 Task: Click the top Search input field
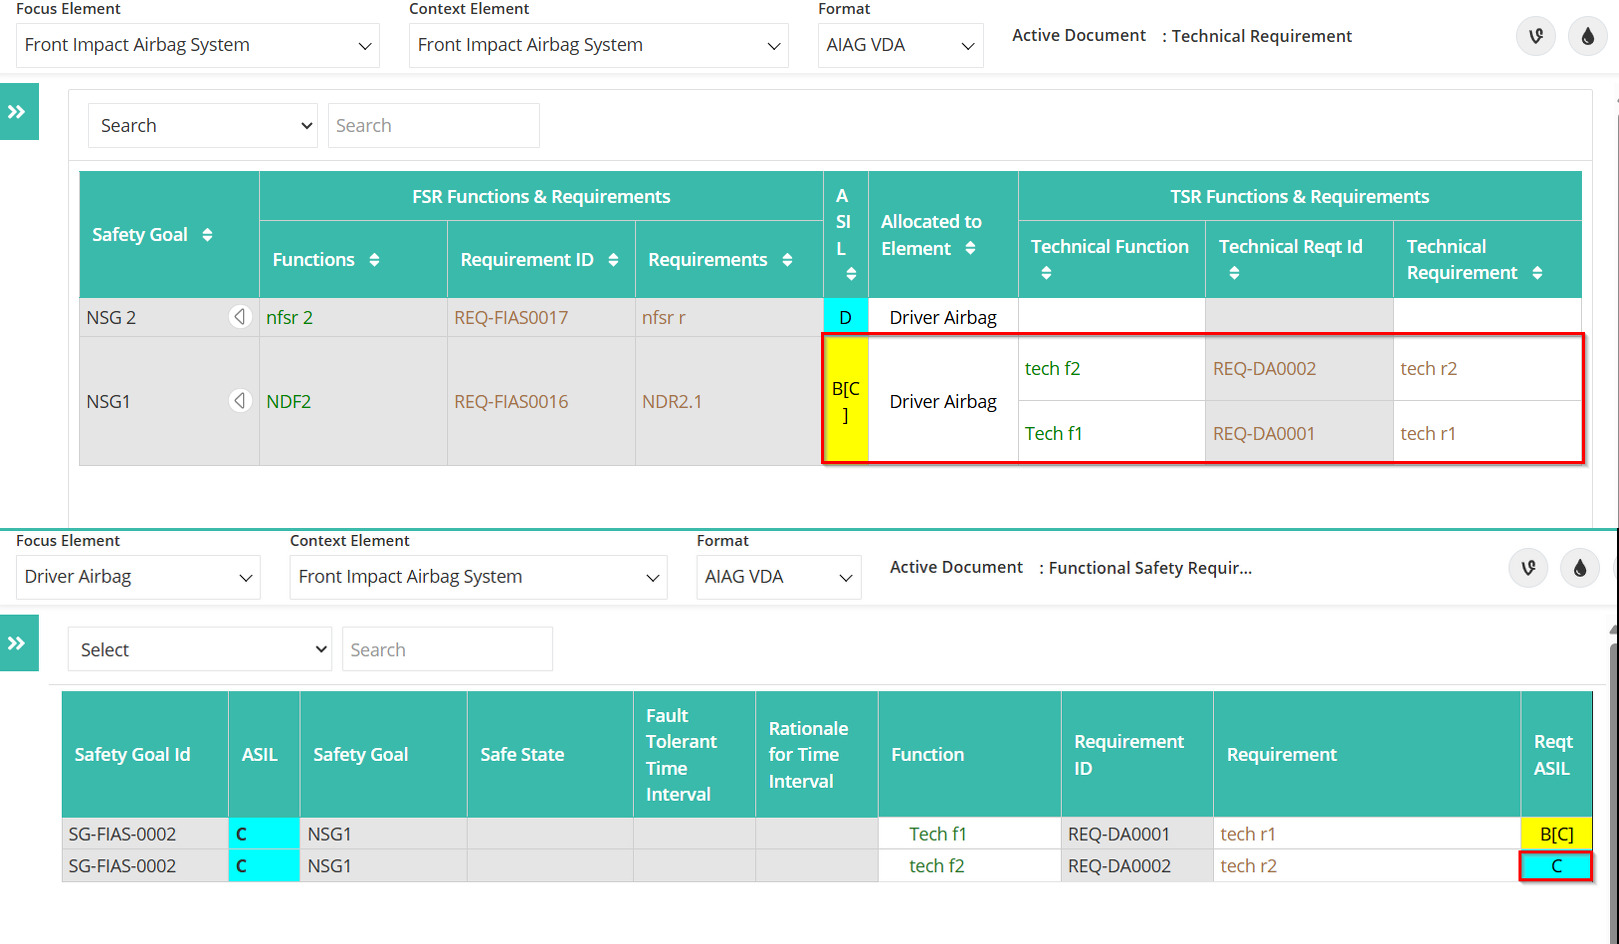pyautogui.click(x=434, y=126)
